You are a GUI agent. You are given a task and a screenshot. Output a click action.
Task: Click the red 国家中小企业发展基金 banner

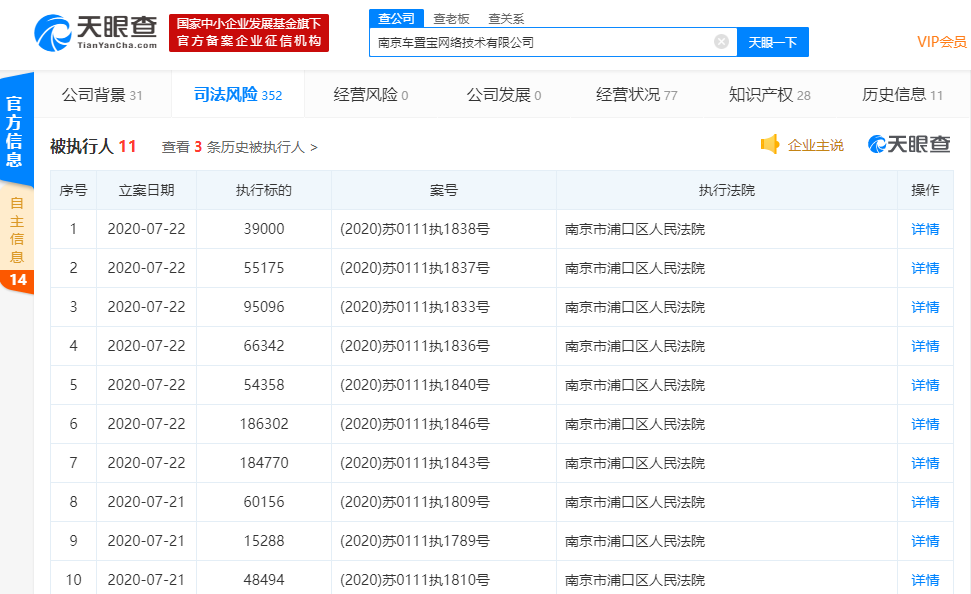[249, 33]
